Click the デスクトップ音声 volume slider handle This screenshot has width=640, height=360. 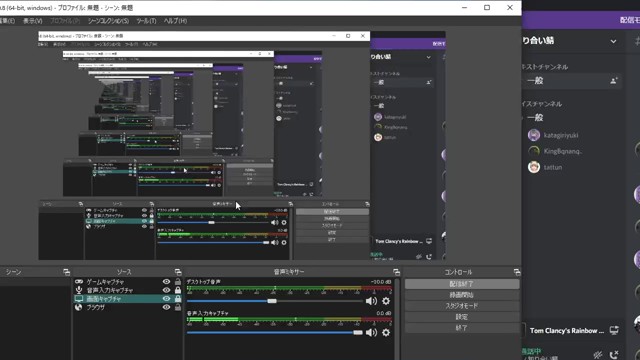coord(272,301)
